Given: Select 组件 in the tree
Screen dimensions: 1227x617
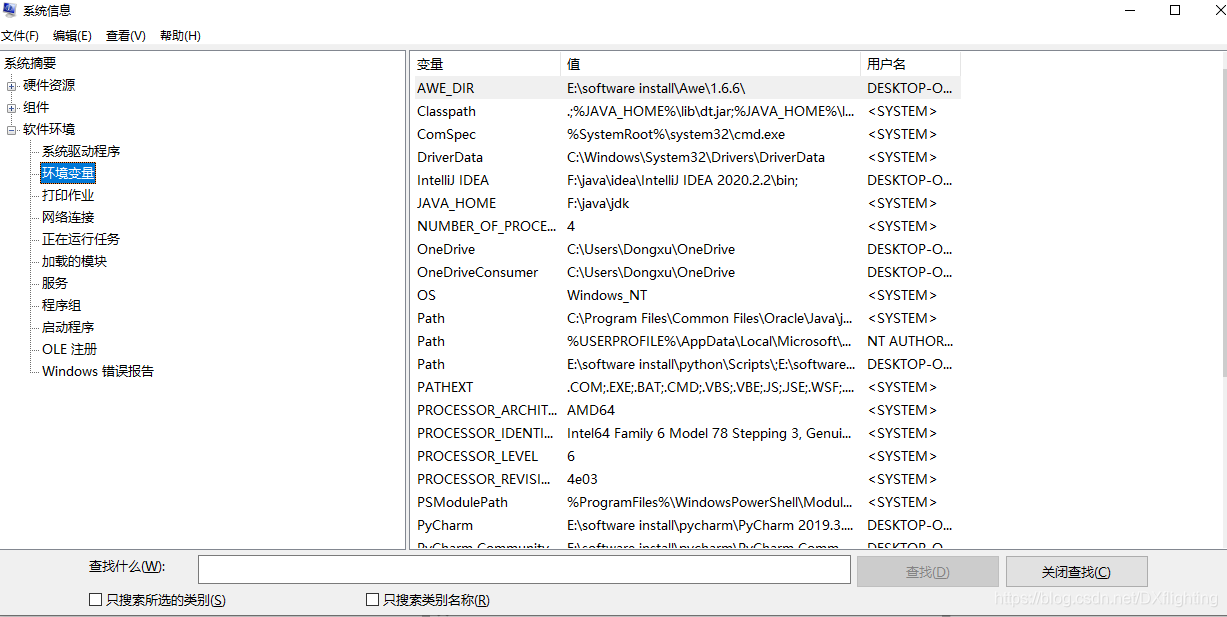Looking at the screenshot, I should pyautogui.click(x=36, y=108).
